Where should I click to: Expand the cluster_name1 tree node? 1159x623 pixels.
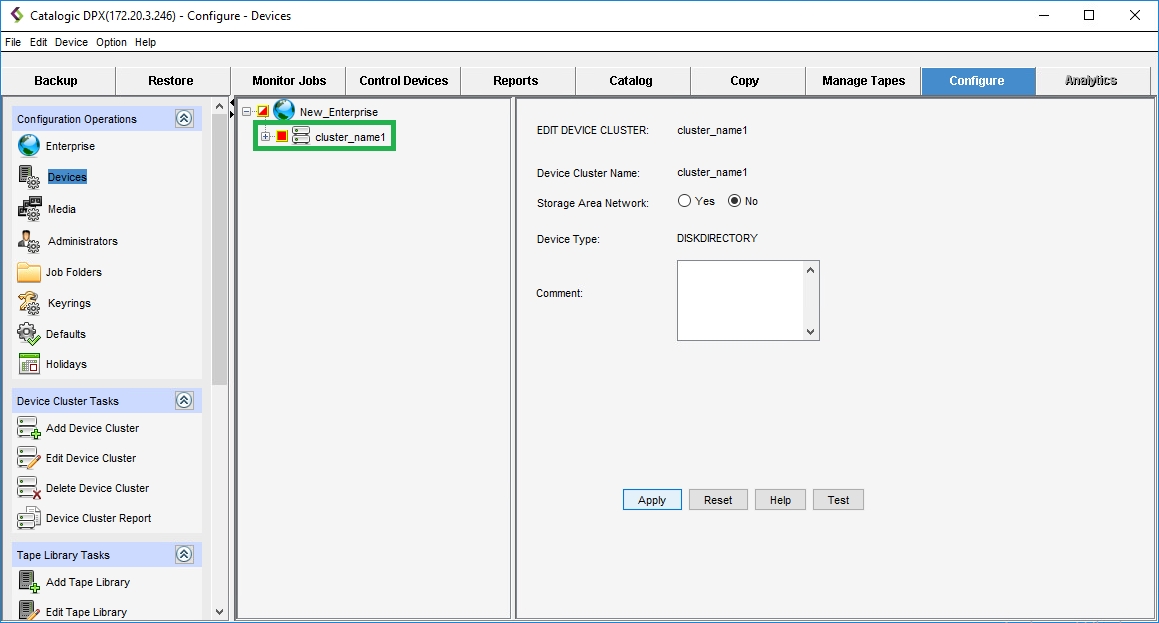266,137
